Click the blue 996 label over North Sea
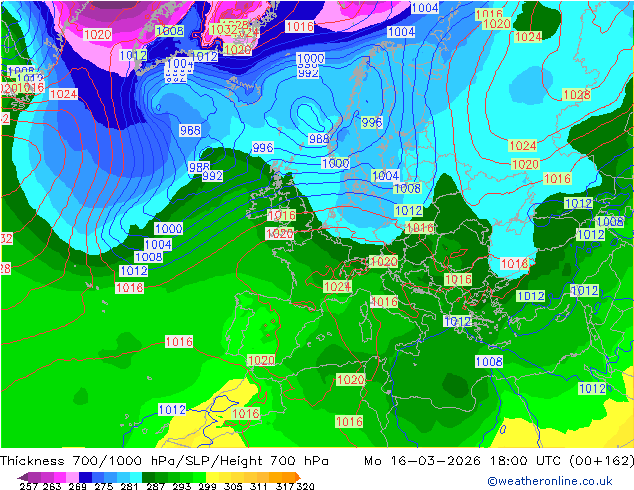The width and height of the screenshot is (634, 490). [262, 148]
